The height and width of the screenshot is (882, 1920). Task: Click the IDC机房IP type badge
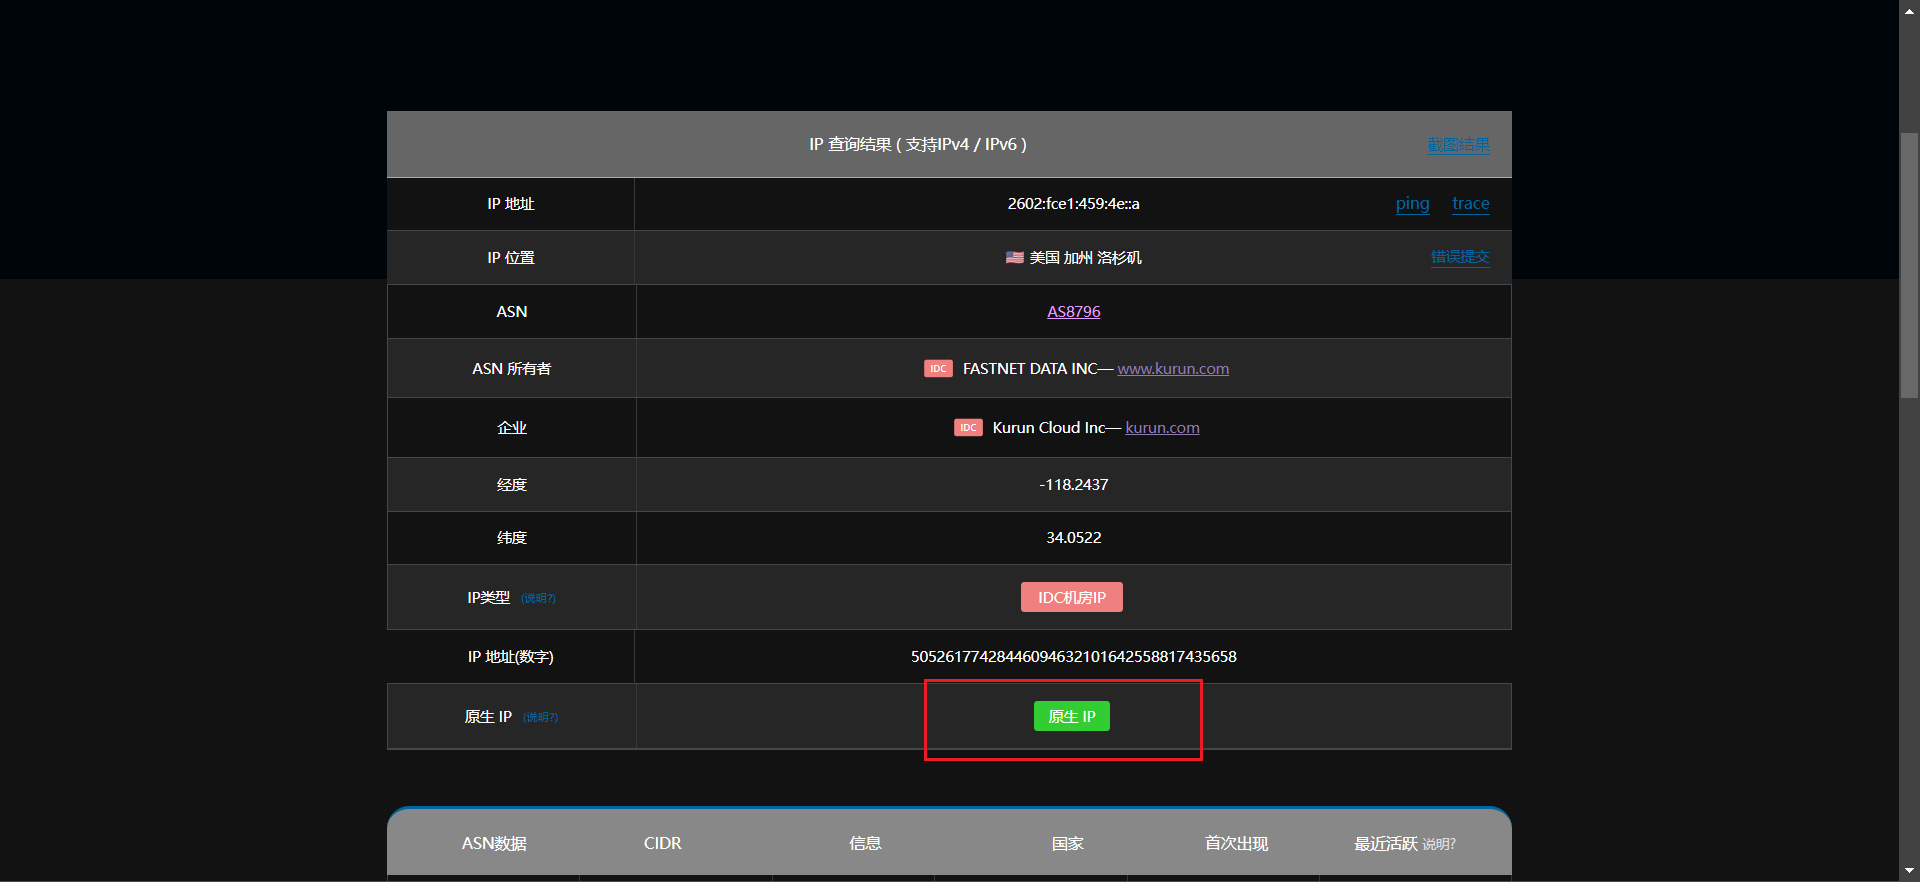pyautogui.click(x=1072, y=597)
